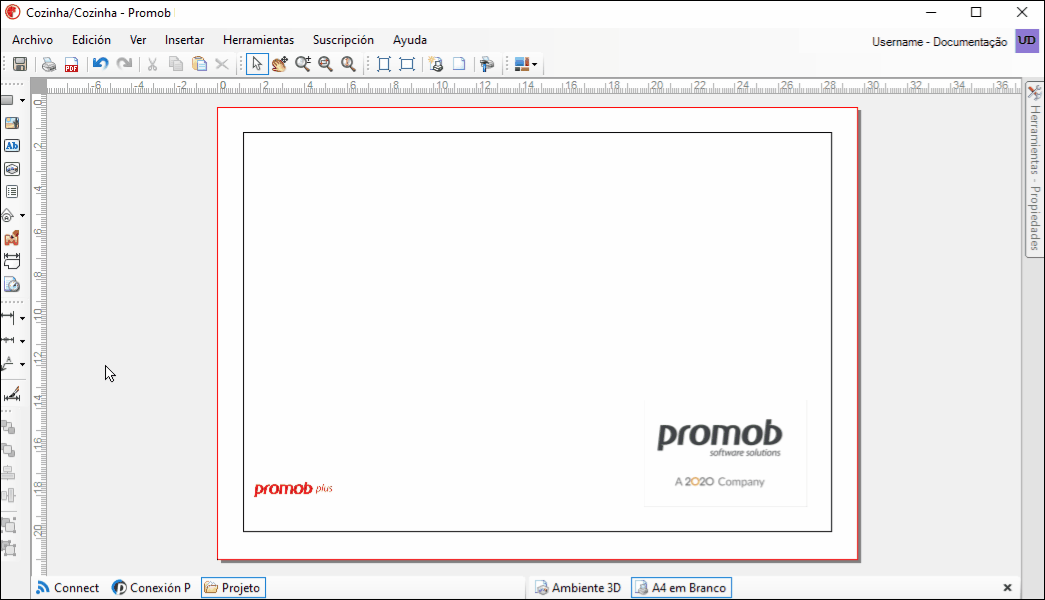Click the zoom out magnifier
The height and width of the screenshot is (600, 1045).
326,64
